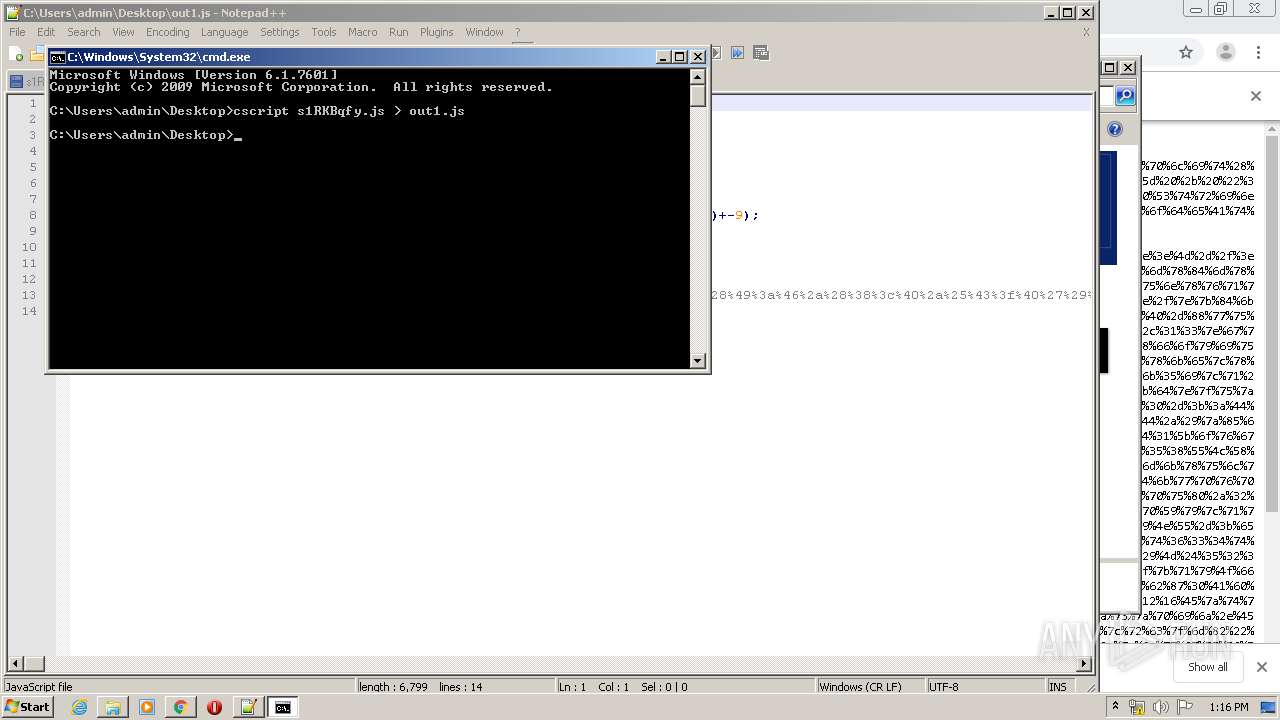The width and height of the screenshot is (1280, 720).
Task: Click the cmd.exe title bar system icon
Action: pyautogui.click(x=58, y=57)
